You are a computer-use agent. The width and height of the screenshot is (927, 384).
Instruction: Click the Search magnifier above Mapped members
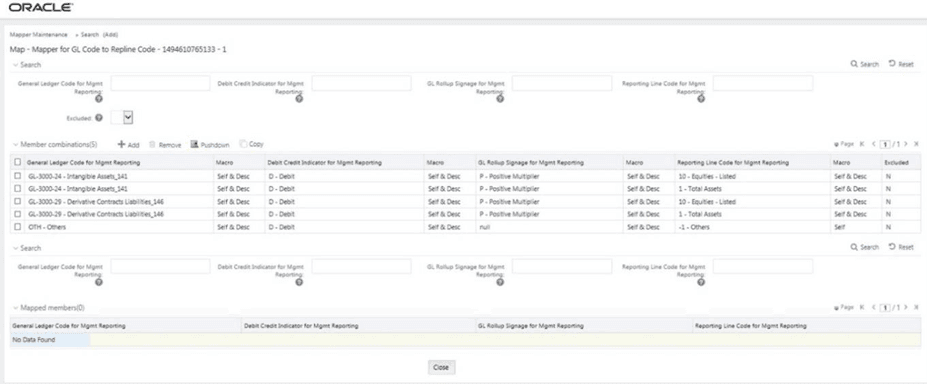(854, 247)
